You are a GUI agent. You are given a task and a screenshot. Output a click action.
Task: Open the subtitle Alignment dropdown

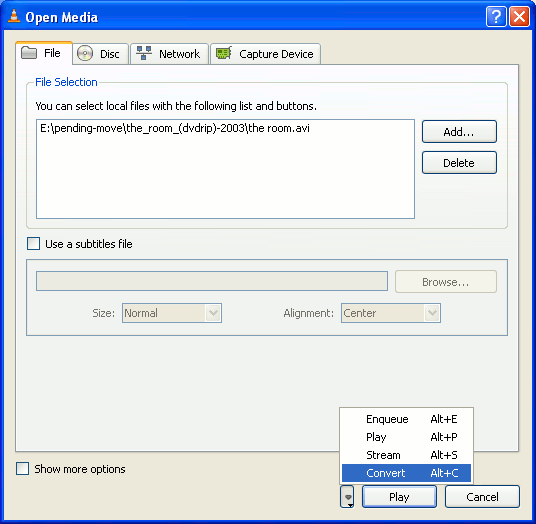pos(391,313)
